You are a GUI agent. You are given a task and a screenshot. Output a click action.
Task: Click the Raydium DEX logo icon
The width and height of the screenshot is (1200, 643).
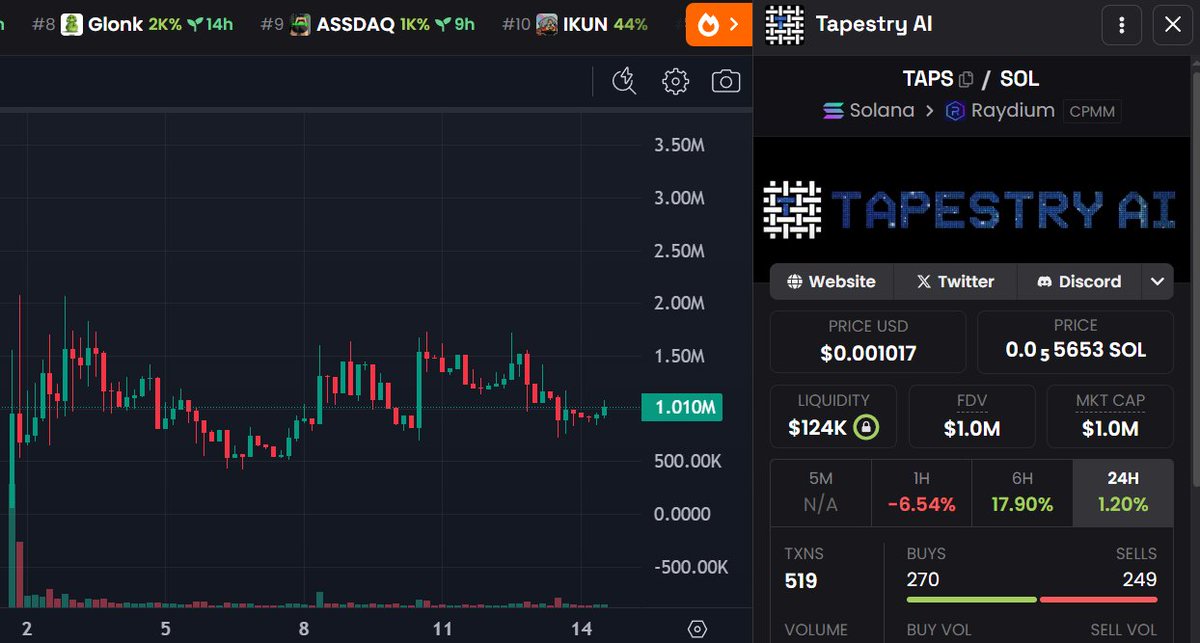coord(954,111)
